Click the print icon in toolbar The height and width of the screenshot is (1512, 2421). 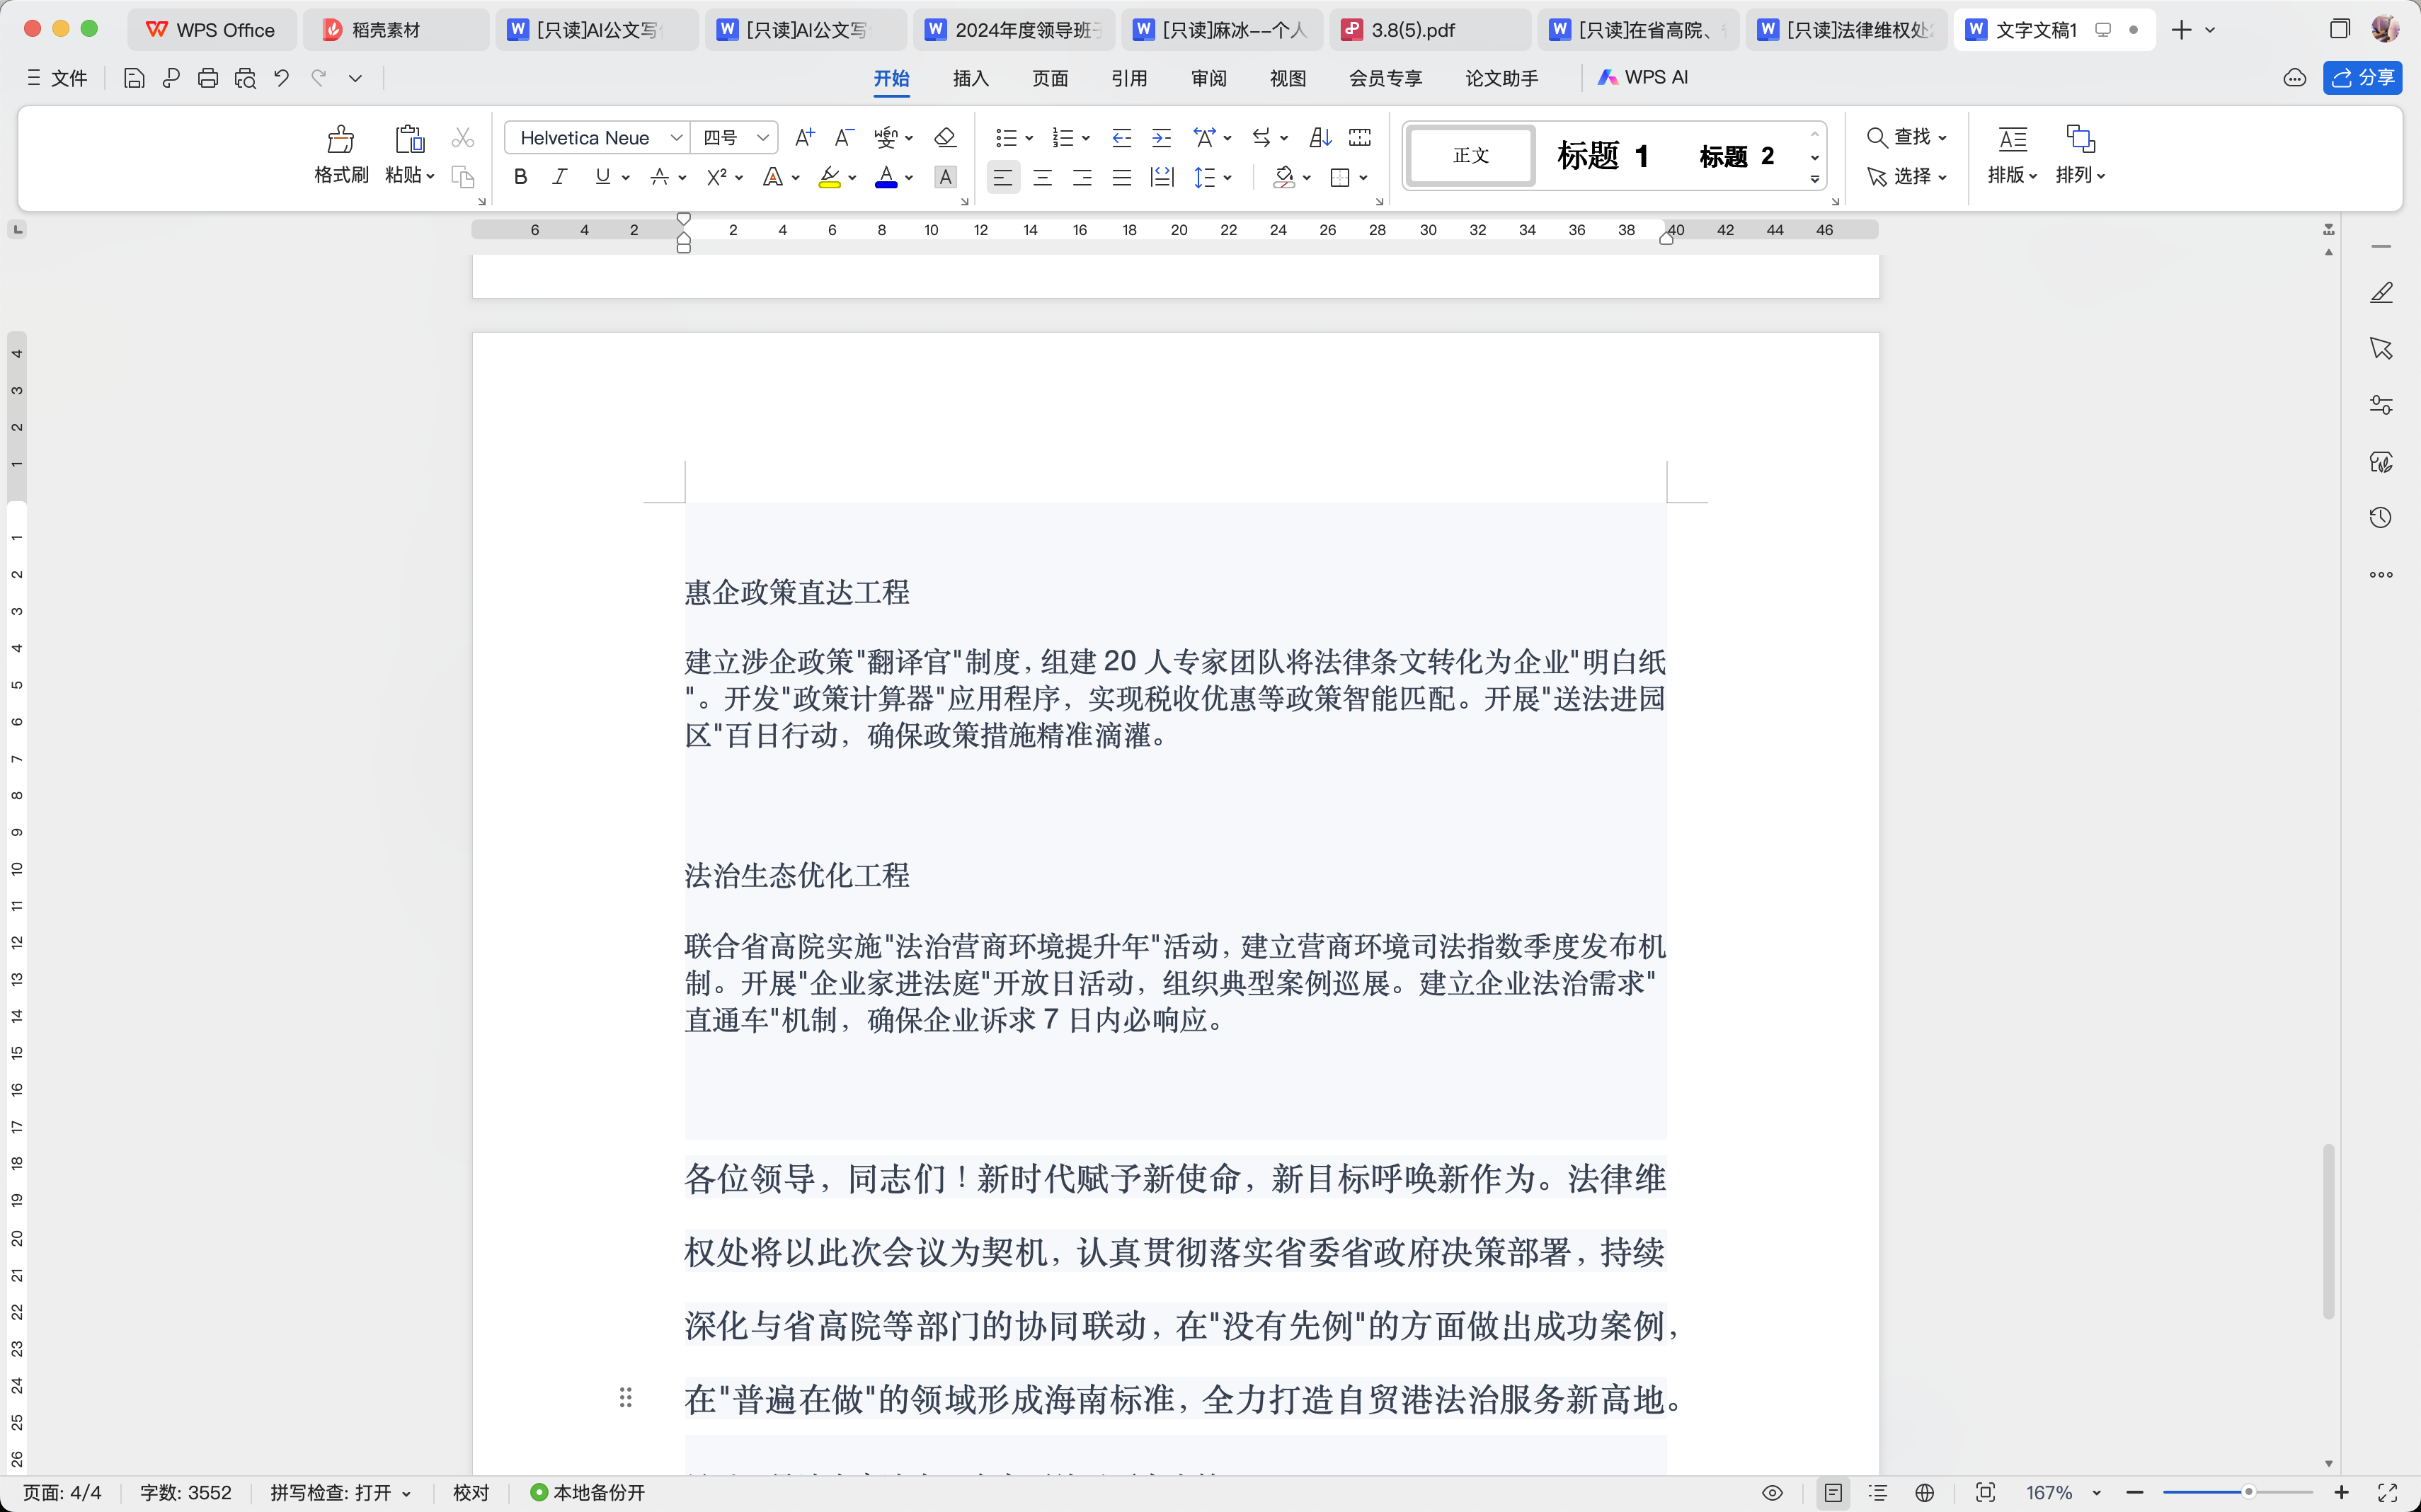[208, 78]
